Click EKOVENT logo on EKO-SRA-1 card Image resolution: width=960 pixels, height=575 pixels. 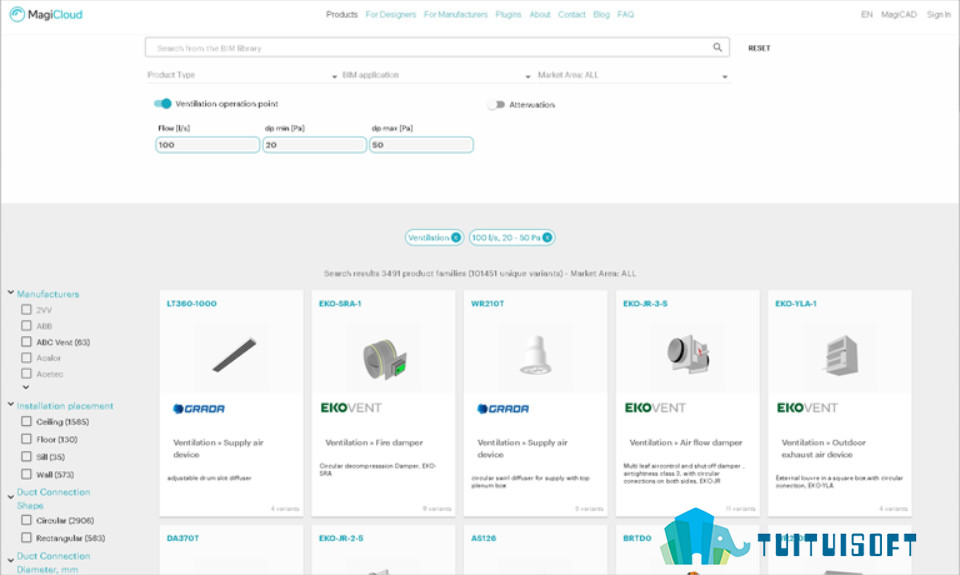351,408
